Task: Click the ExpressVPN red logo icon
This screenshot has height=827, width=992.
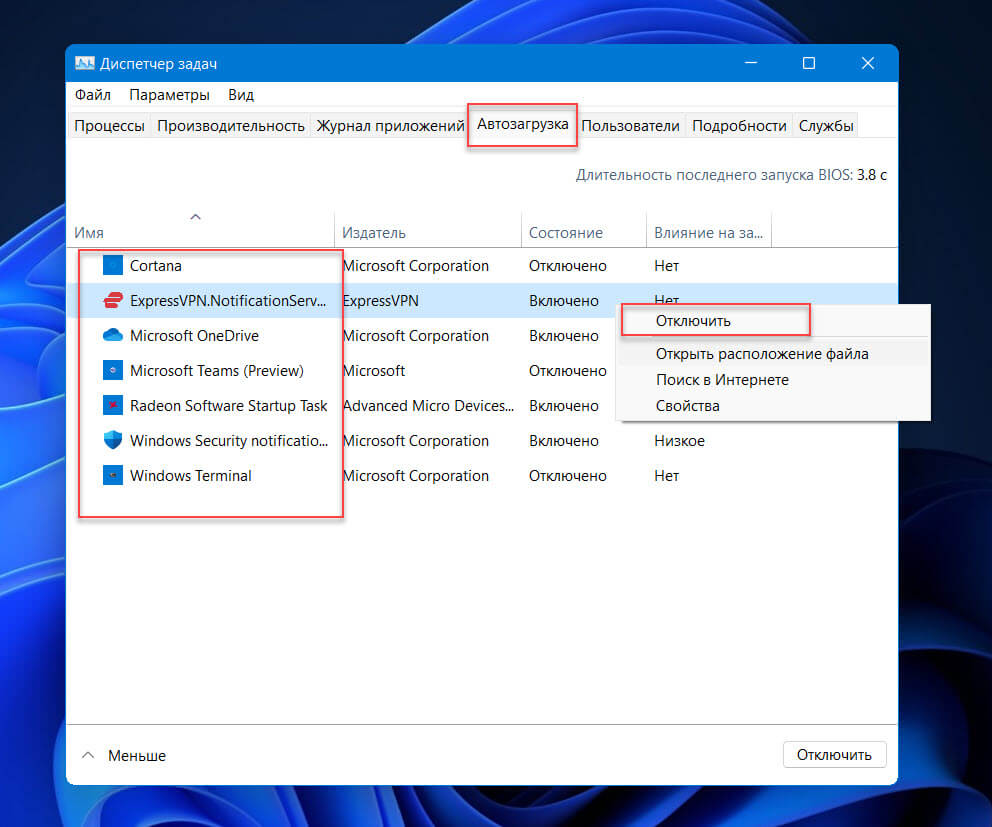Action: pyautogui.click(x=113, y=300)
